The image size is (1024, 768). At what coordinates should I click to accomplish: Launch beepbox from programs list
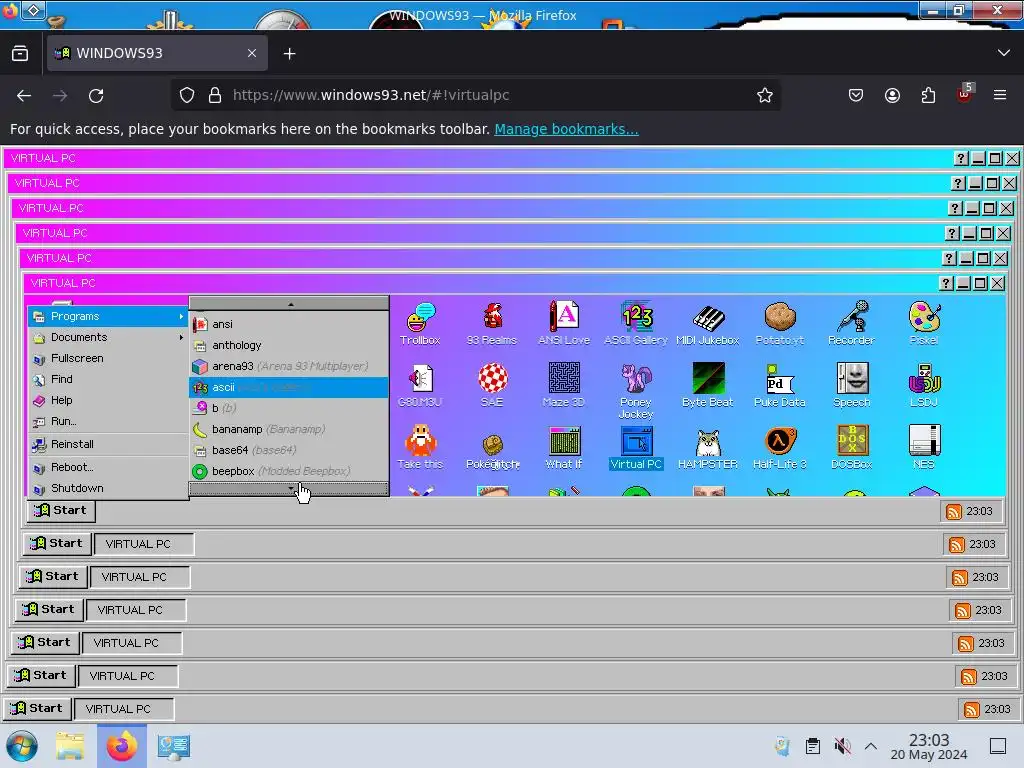[x=289, y=471]
